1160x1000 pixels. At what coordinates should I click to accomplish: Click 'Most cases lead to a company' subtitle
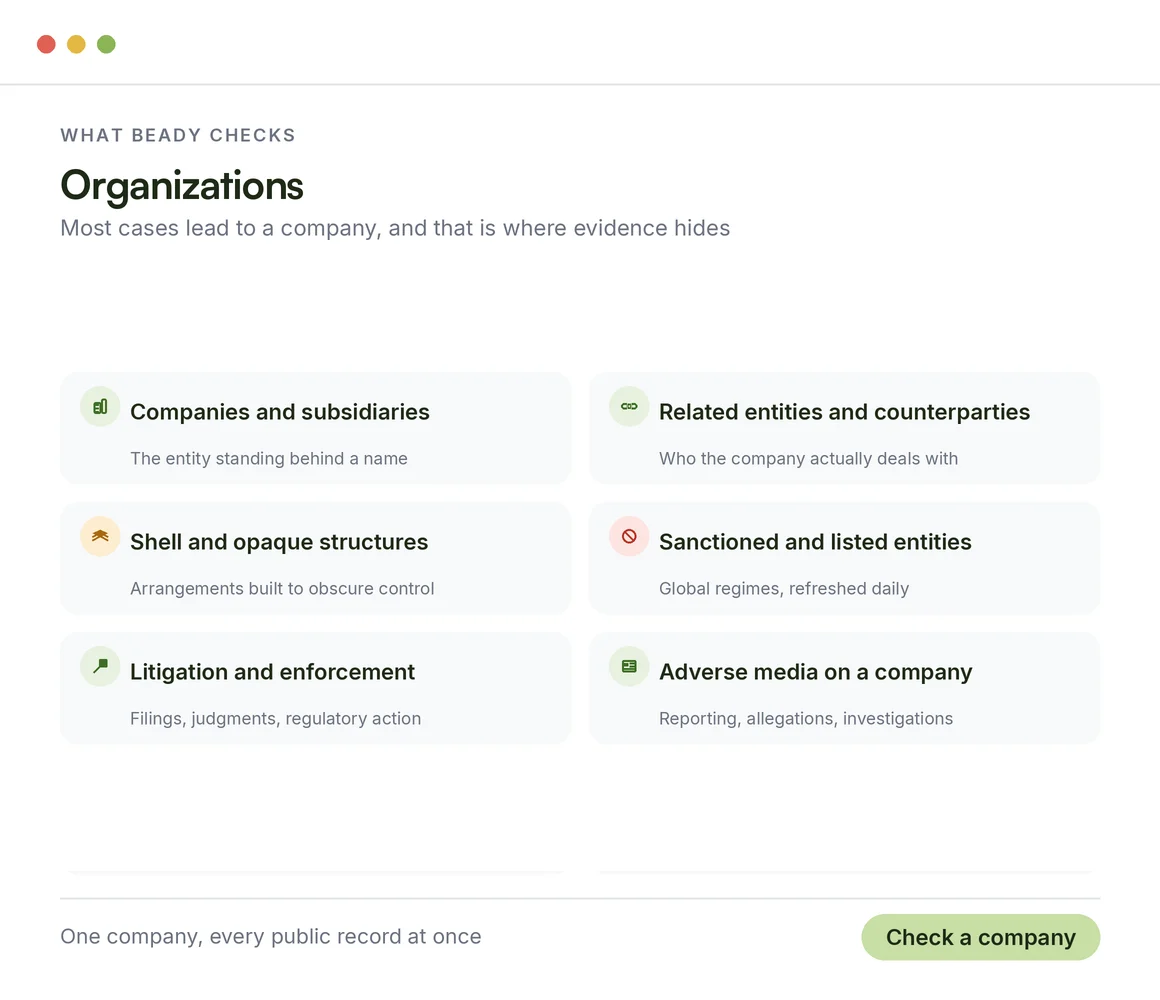tap(395, 229)
